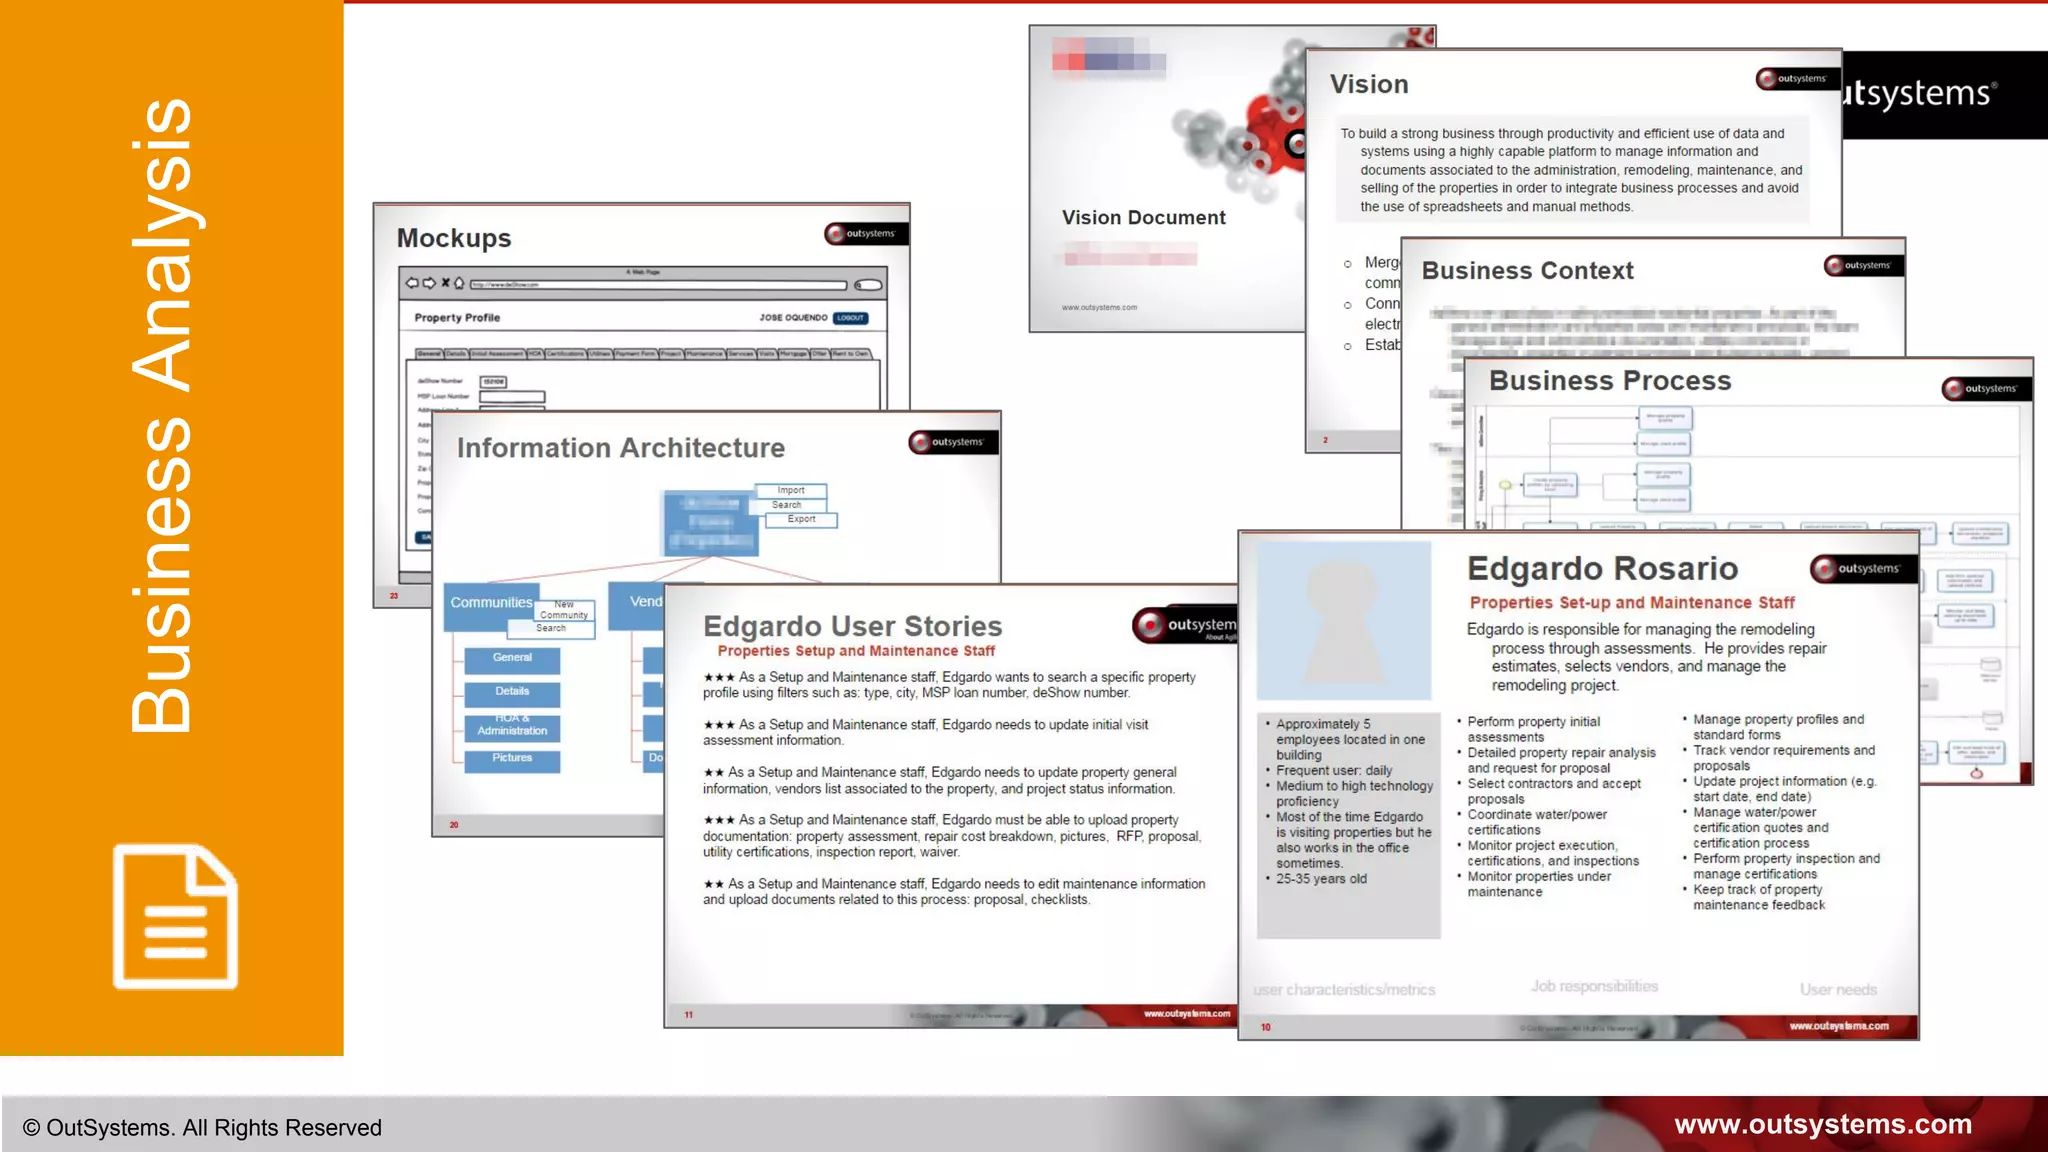Click the search pill in the mockup browser
This screenshot has height=1152, width=2048.
click(868, 285)
